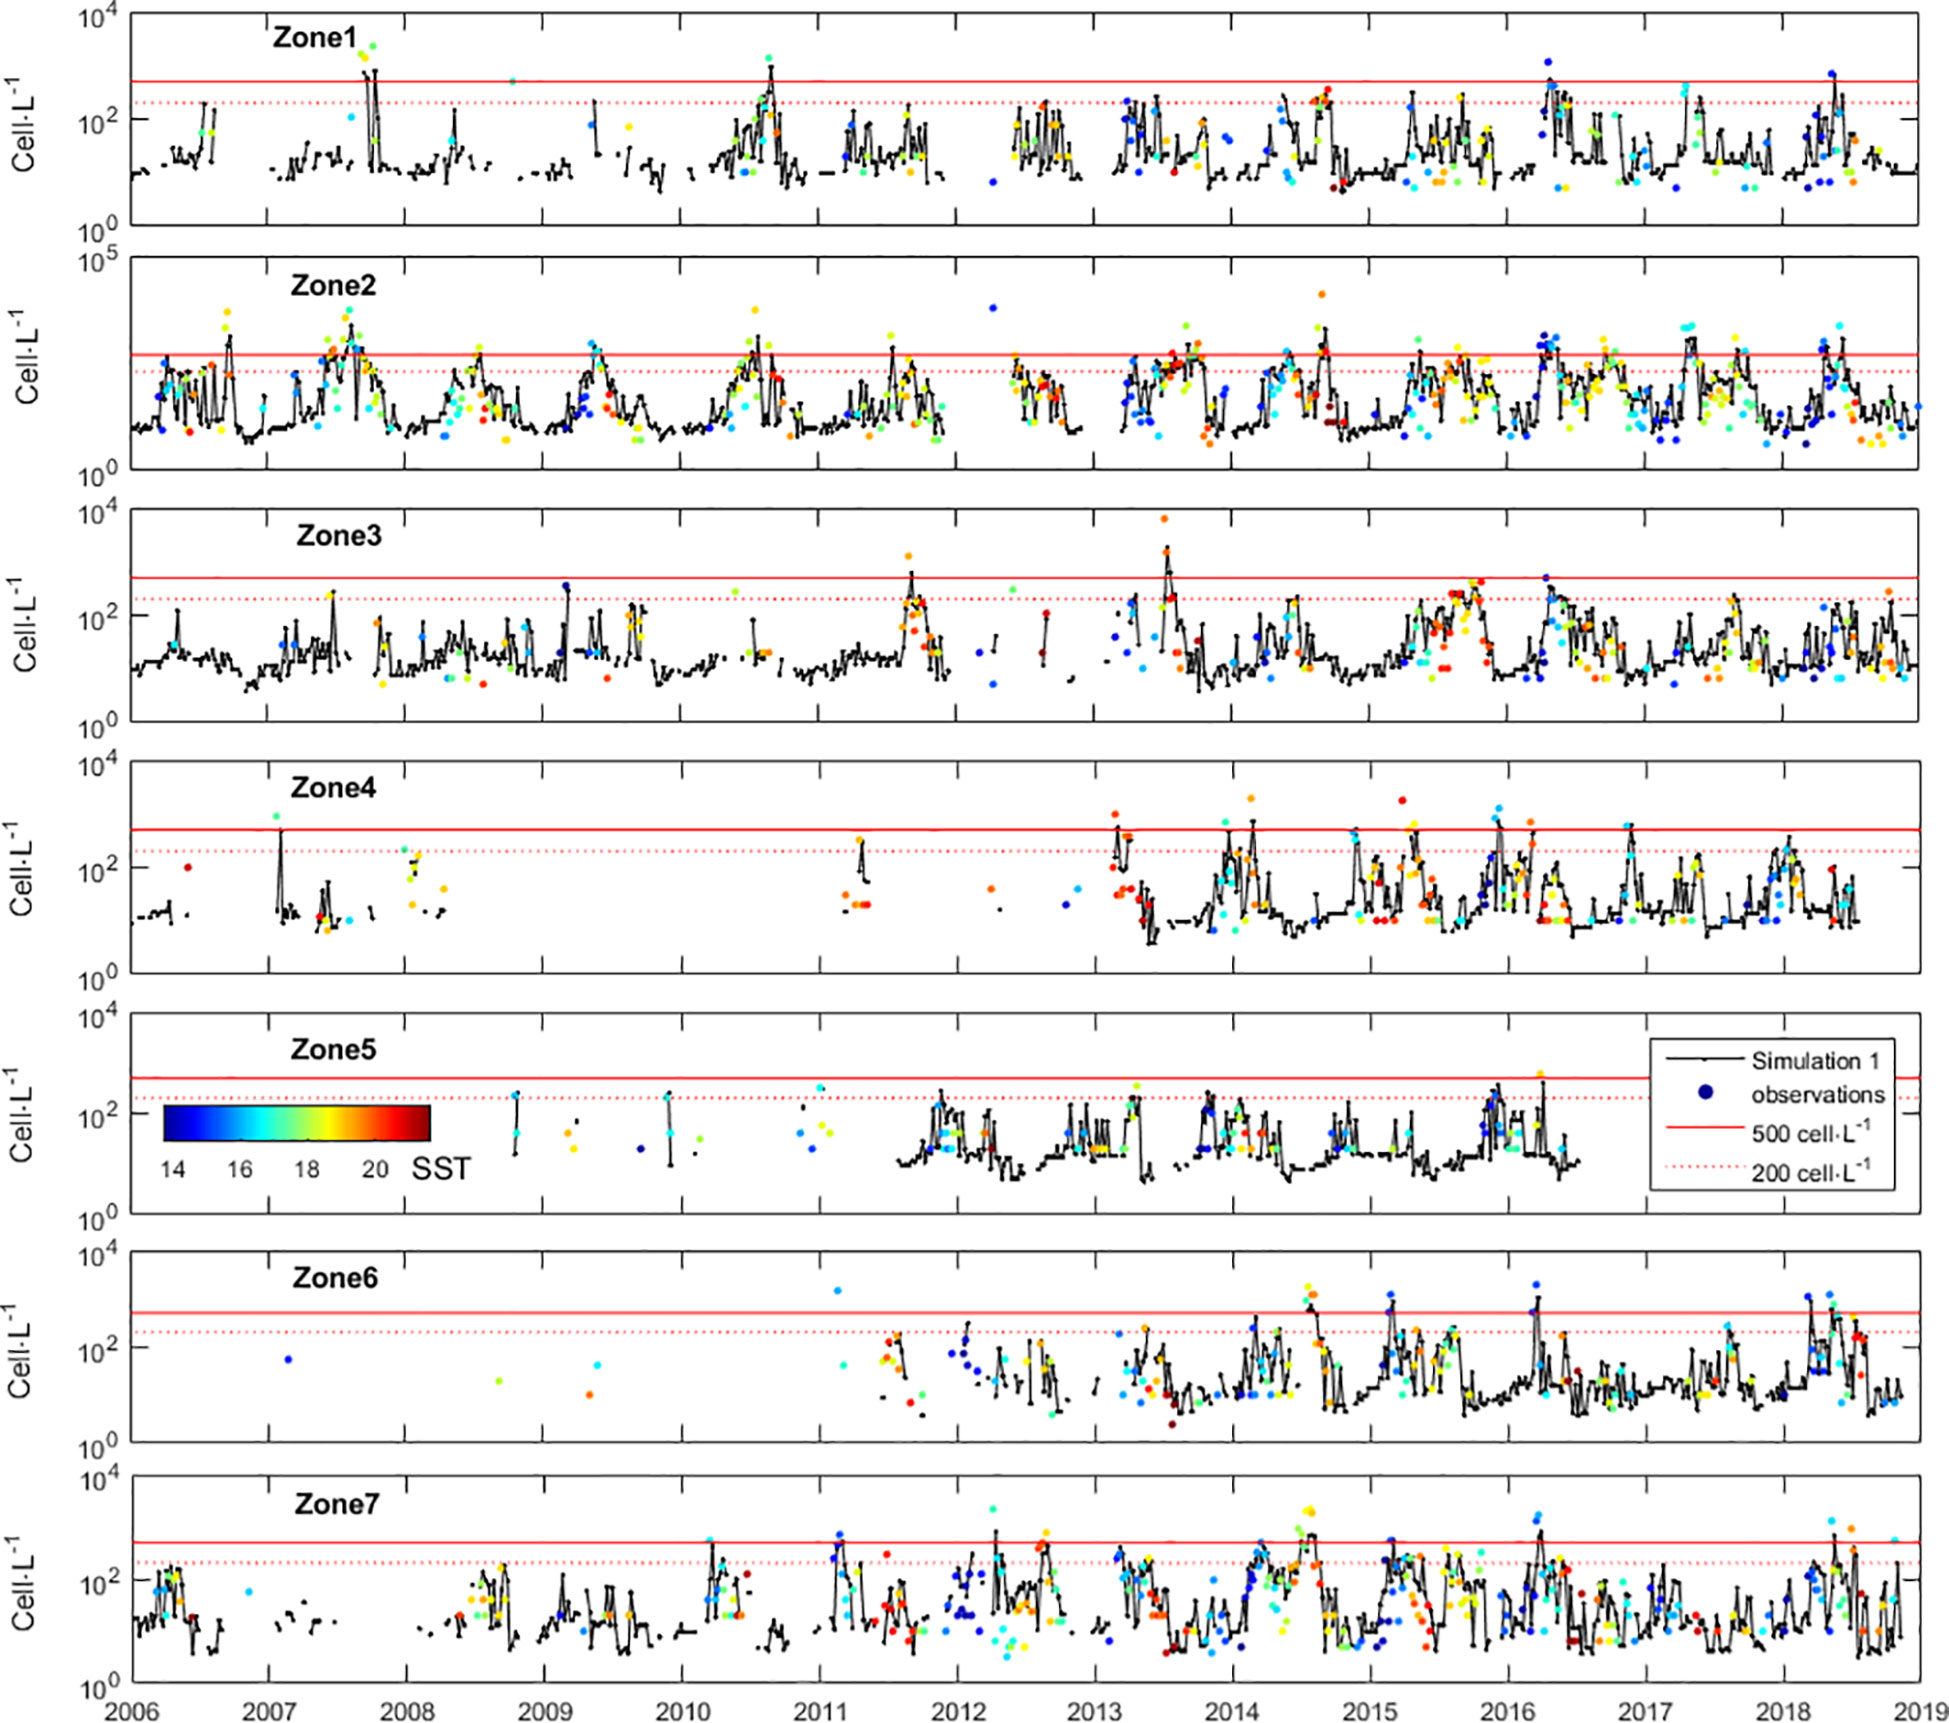This screenshot has height=1723, width=1949.
Task: Click Zone6 dark blue observation in 2007
Action: tap(288, 1359)
